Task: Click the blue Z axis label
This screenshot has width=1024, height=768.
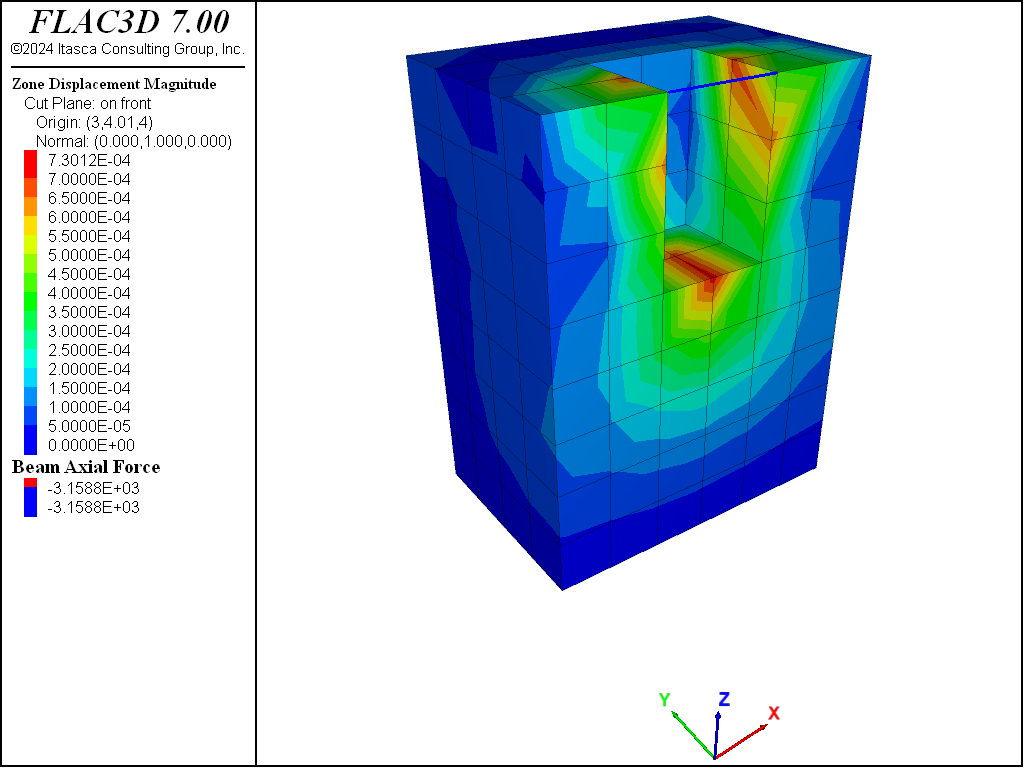Action: click(724, 699)
